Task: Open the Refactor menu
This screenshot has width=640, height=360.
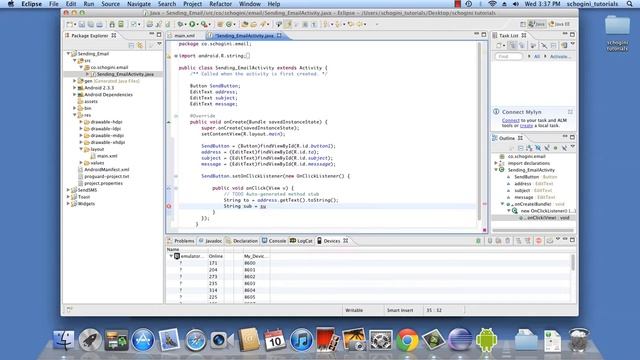Action: pos(220,4)
